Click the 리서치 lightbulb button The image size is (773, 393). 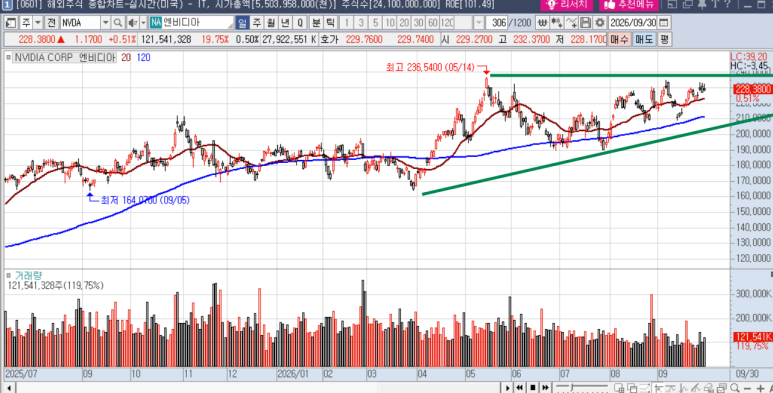[x=566, y=4]
